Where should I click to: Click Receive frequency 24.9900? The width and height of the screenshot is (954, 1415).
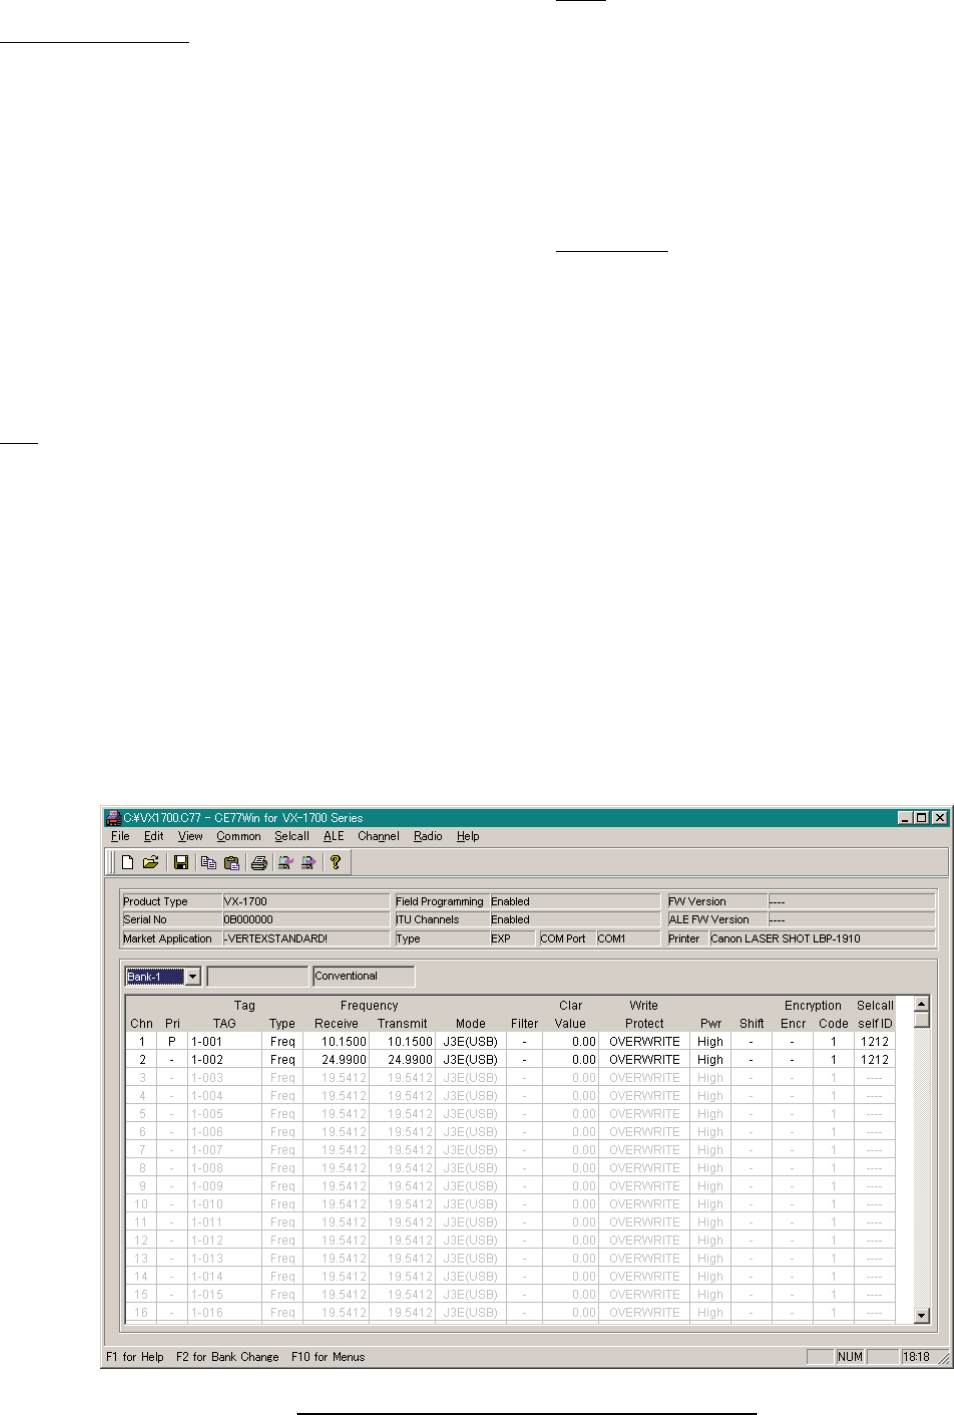(335, 1060)
